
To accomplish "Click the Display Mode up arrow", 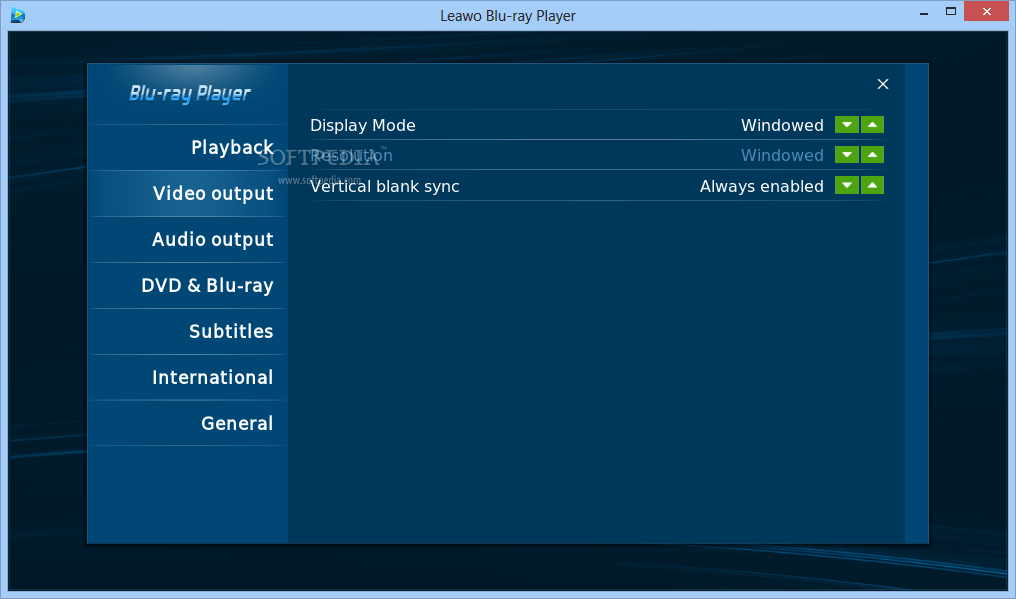I will (872, 124).
